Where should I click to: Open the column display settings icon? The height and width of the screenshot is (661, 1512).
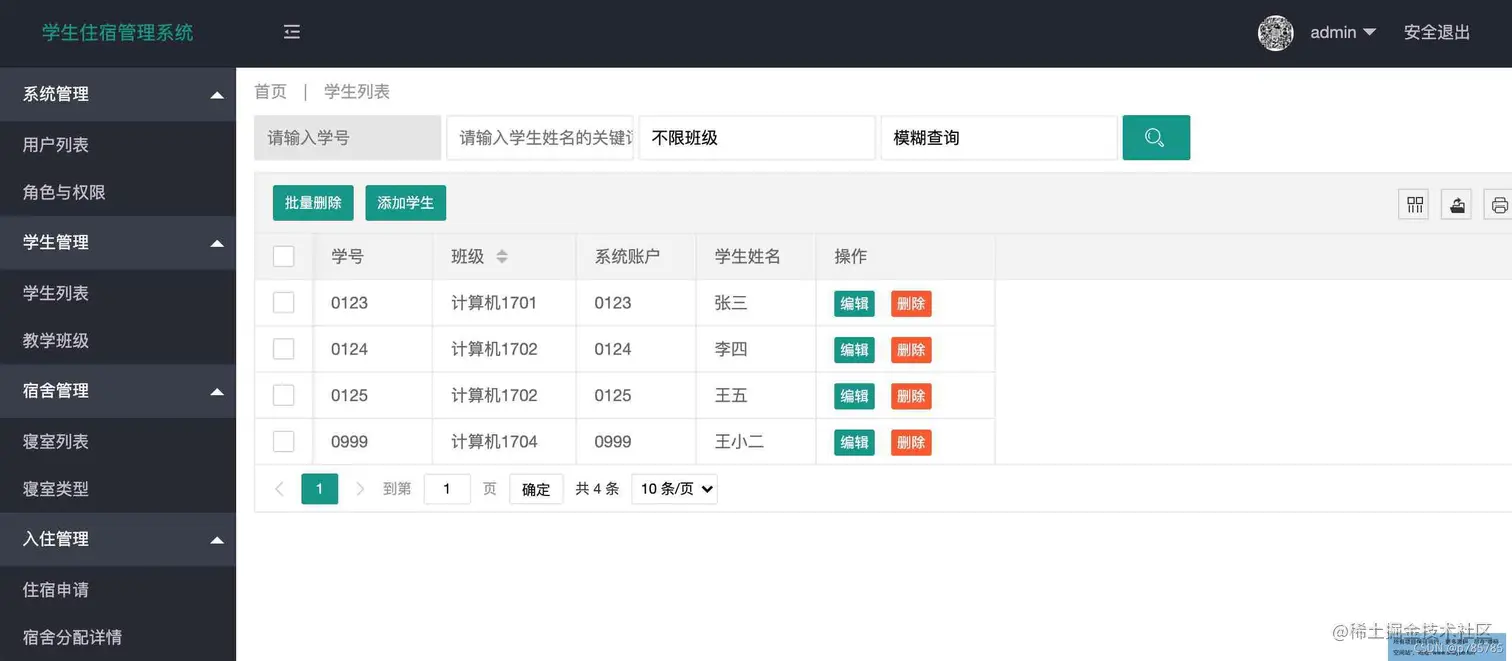(1413, 203)
